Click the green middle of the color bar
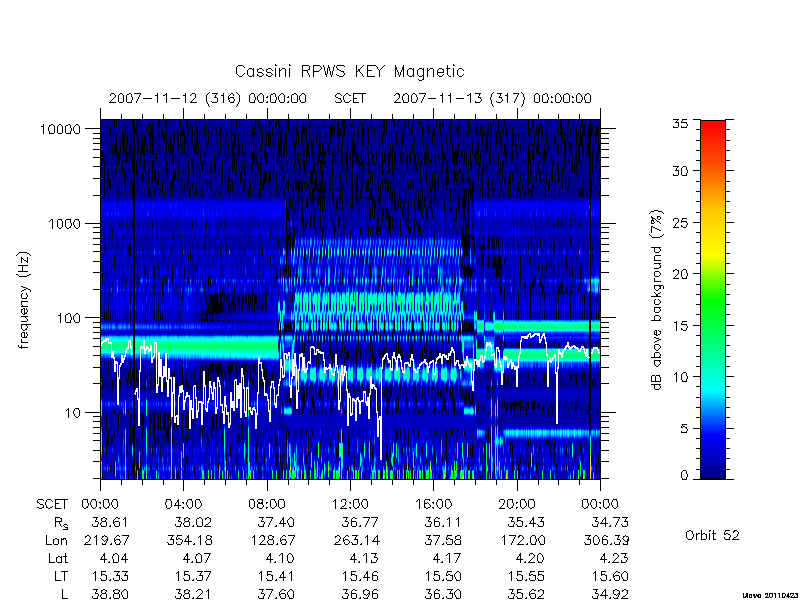This screenshot has width=800, height=600. [713, 300]
